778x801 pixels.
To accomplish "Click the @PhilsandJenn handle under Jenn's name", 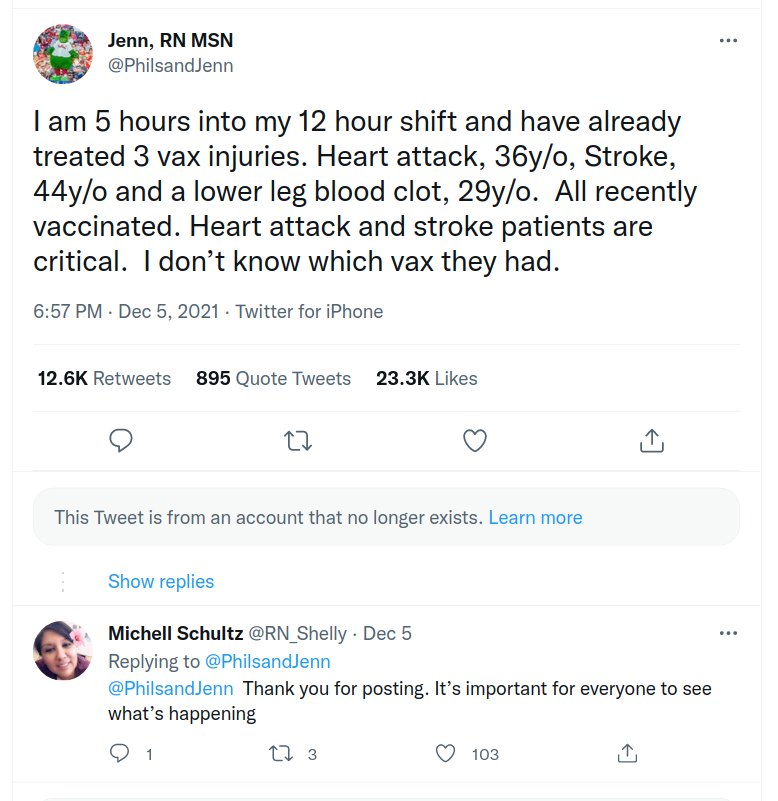I will click(x=170, y=66).
